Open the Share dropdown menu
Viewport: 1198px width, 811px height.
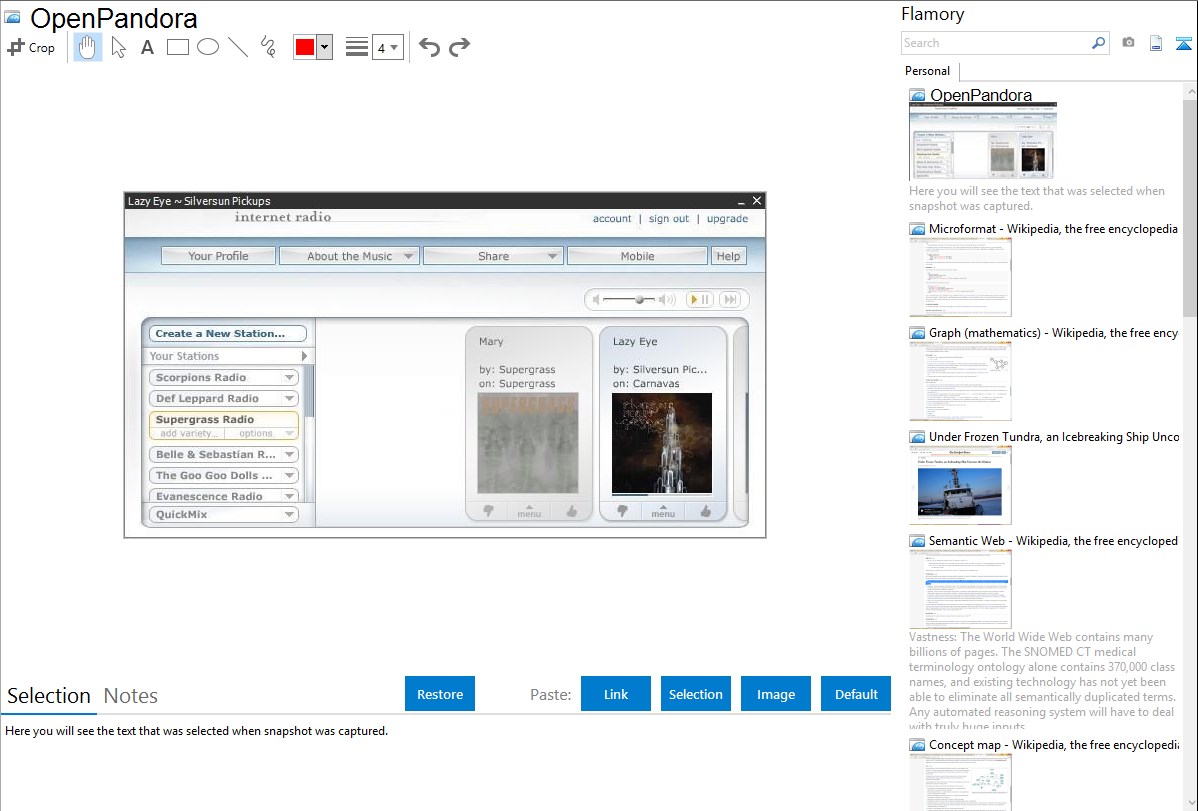click(494, 256)
